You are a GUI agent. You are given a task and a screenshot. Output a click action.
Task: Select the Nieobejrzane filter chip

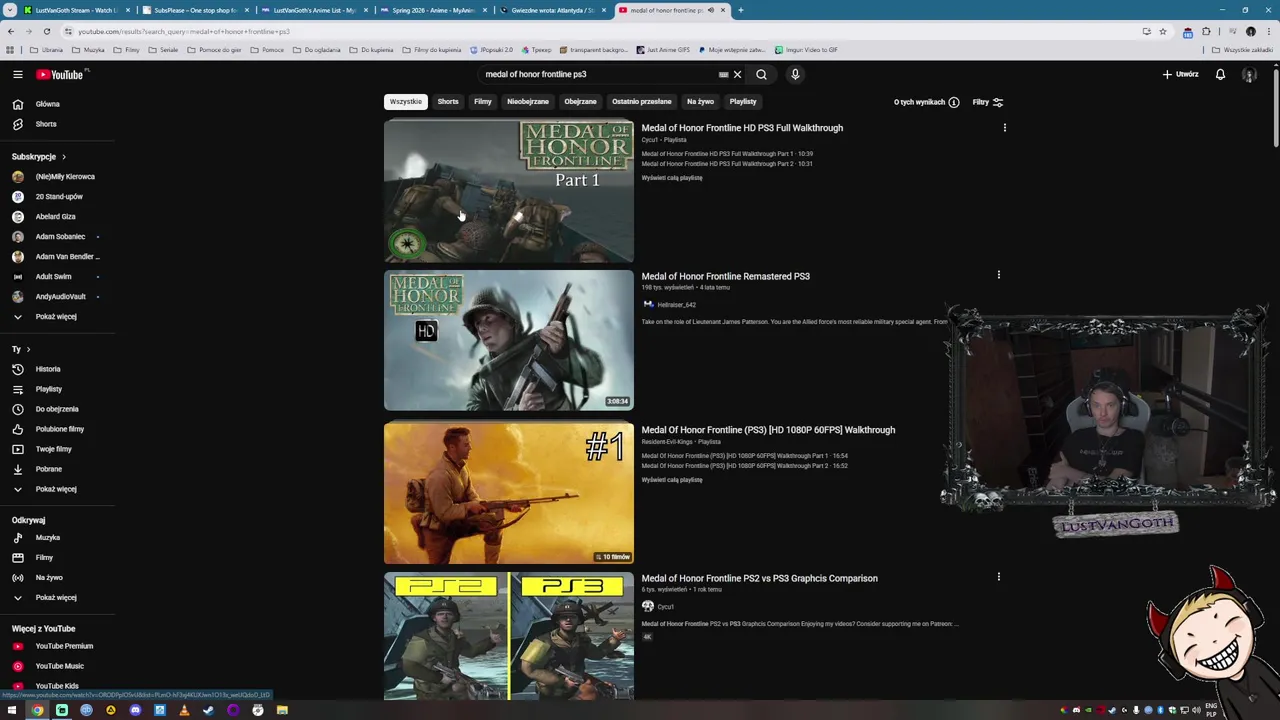527,102
